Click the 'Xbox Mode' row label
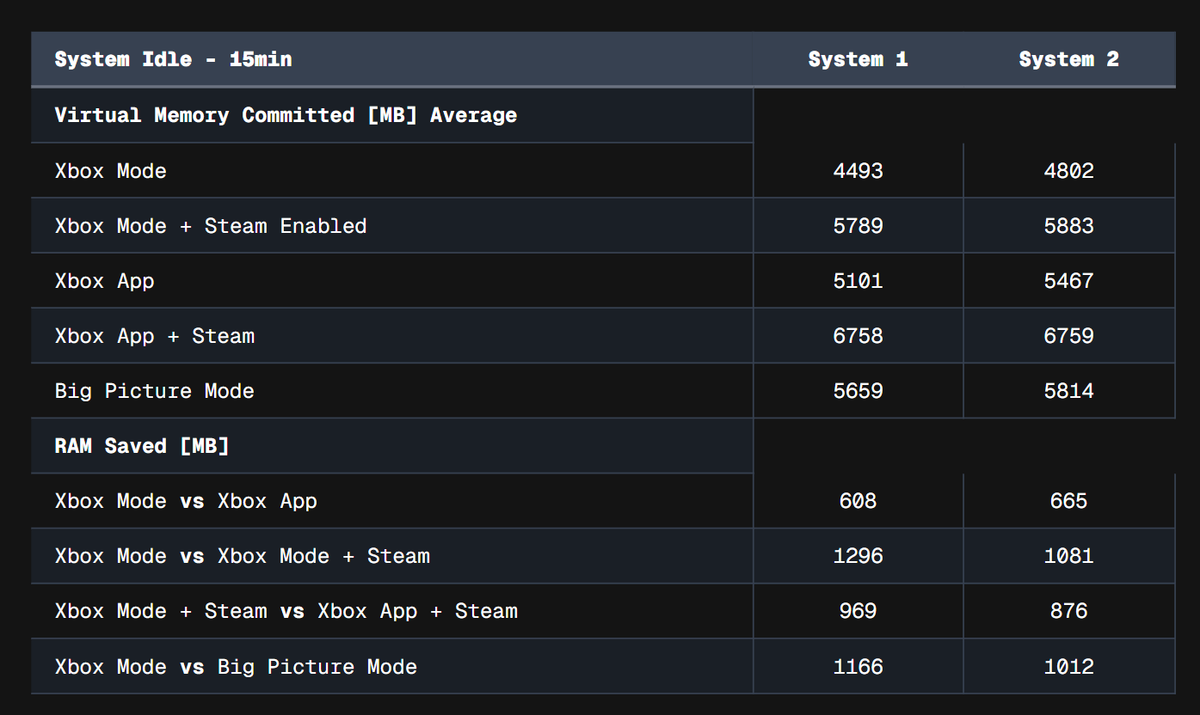This screenshot has height=715, width=1200. pos(111,171)
